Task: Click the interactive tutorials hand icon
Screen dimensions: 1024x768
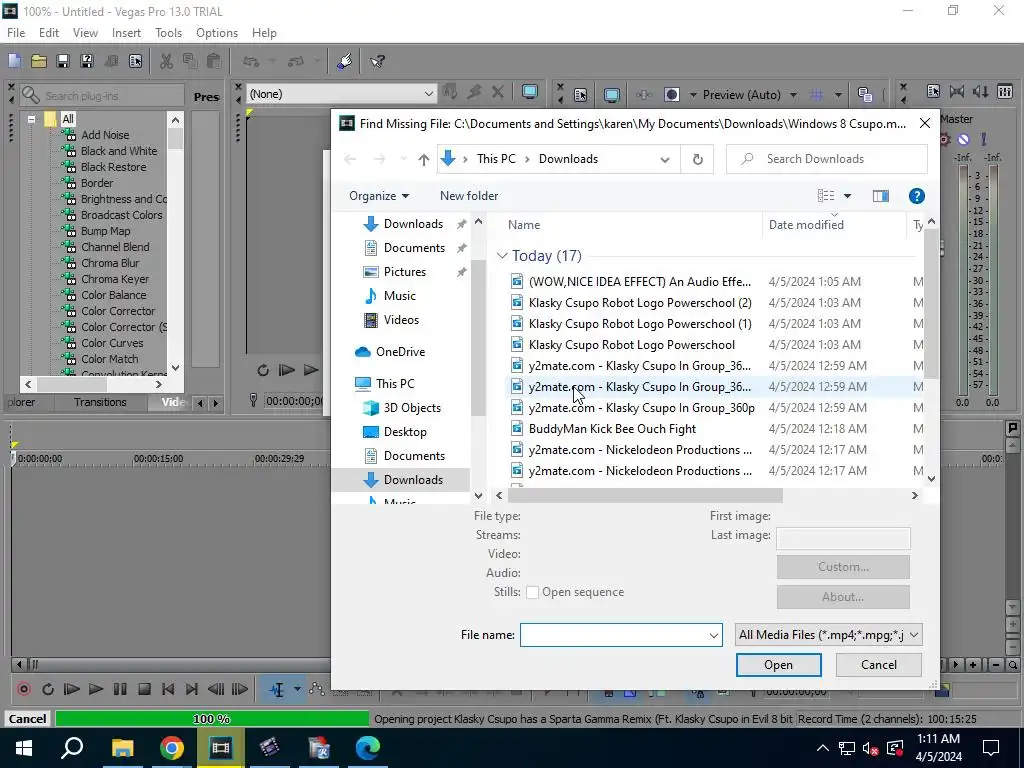Action: click(x=345, y=61)
